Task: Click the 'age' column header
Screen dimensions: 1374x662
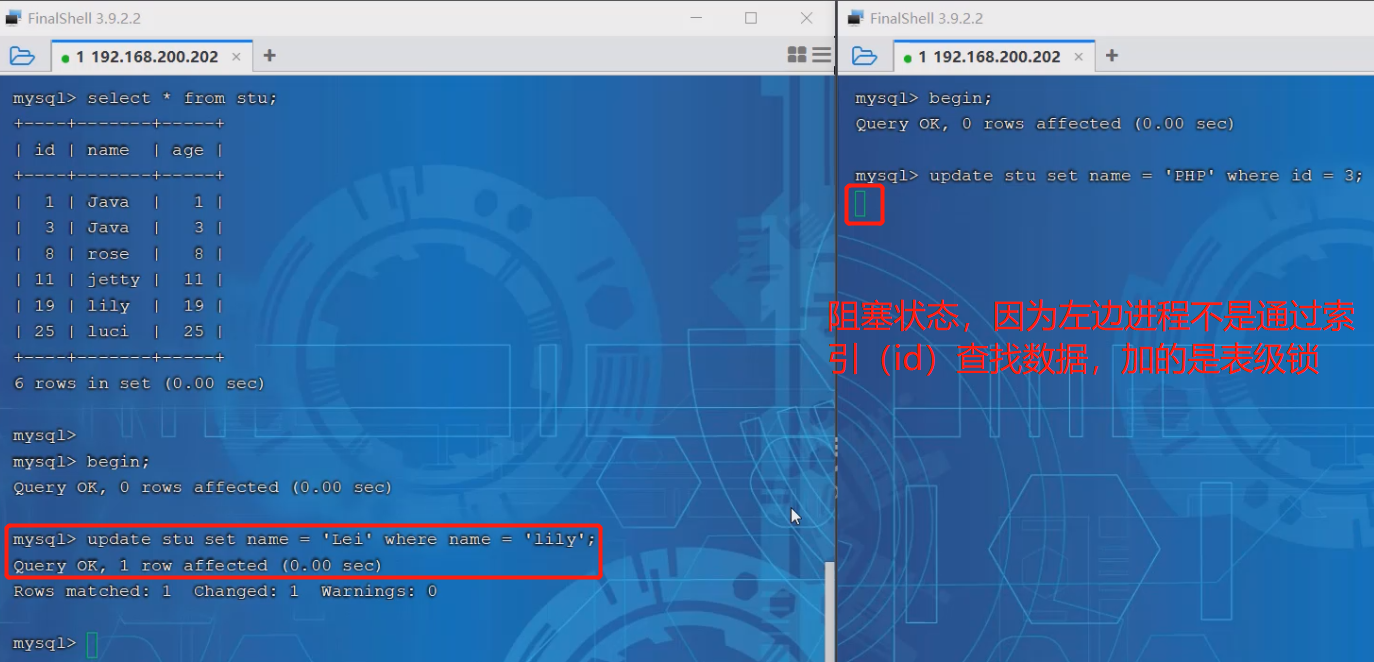Action: tap(187, 150)
